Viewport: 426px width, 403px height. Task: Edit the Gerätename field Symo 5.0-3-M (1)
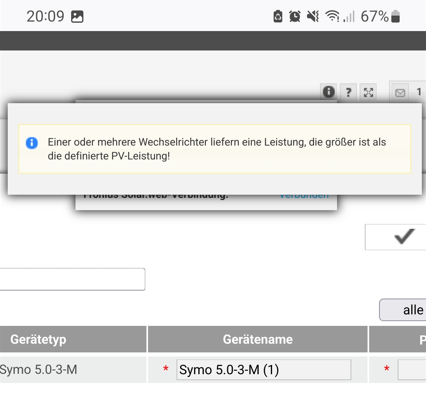click(x=263, y=369)
